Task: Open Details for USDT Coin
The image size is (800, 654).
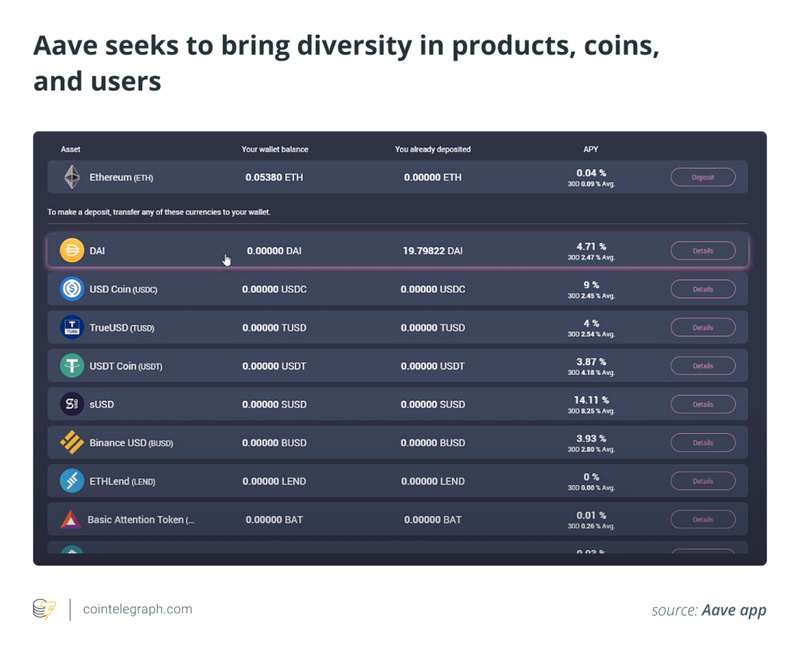Action: [702, 366]
